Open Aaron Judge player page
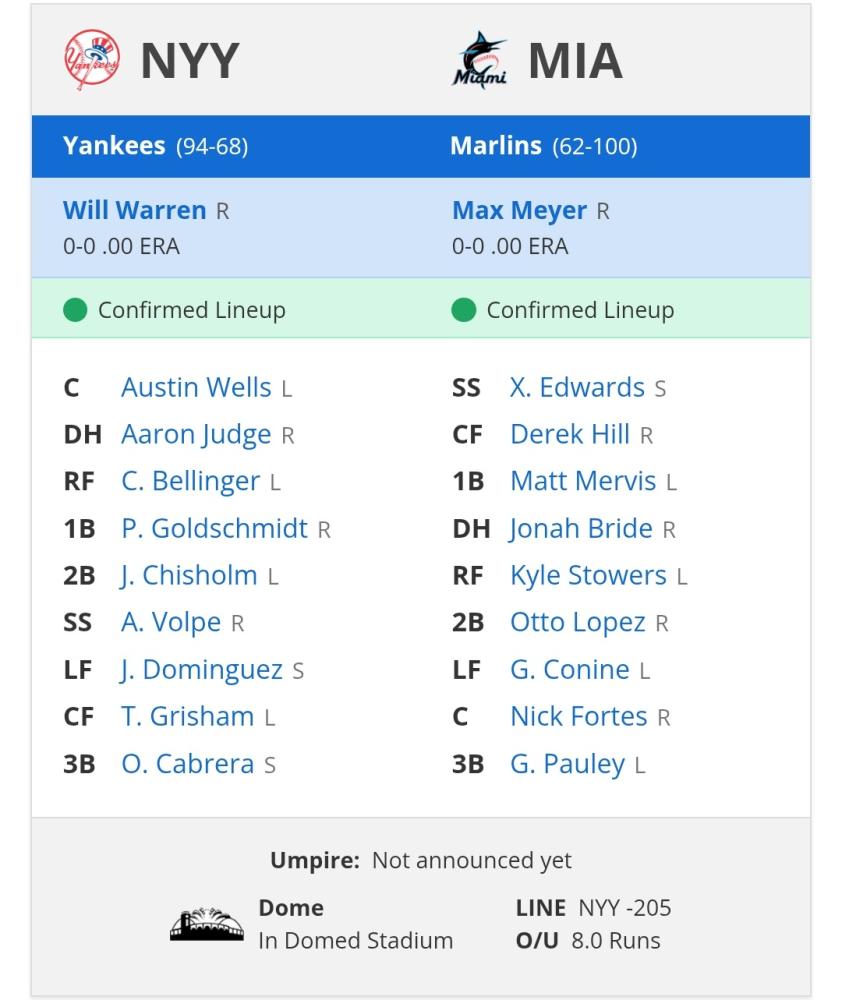The height and width of the screenshot is (1000, 842). [x=196, y=435]
